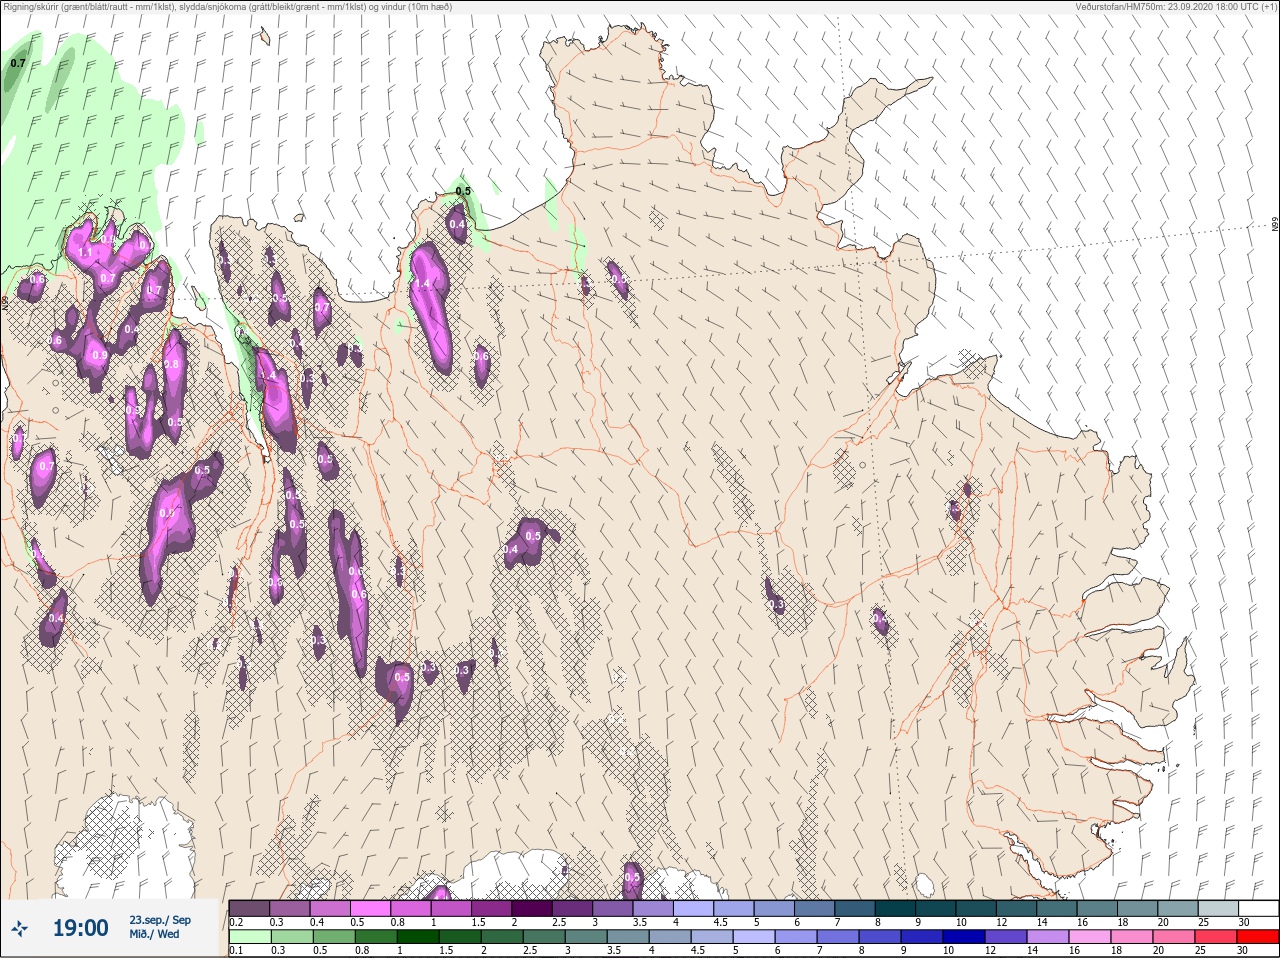This screenshot has width=1280, height=958.
Task: Click the Veðurstofan logo icon beside 19:00
Action: coord(19,929)
